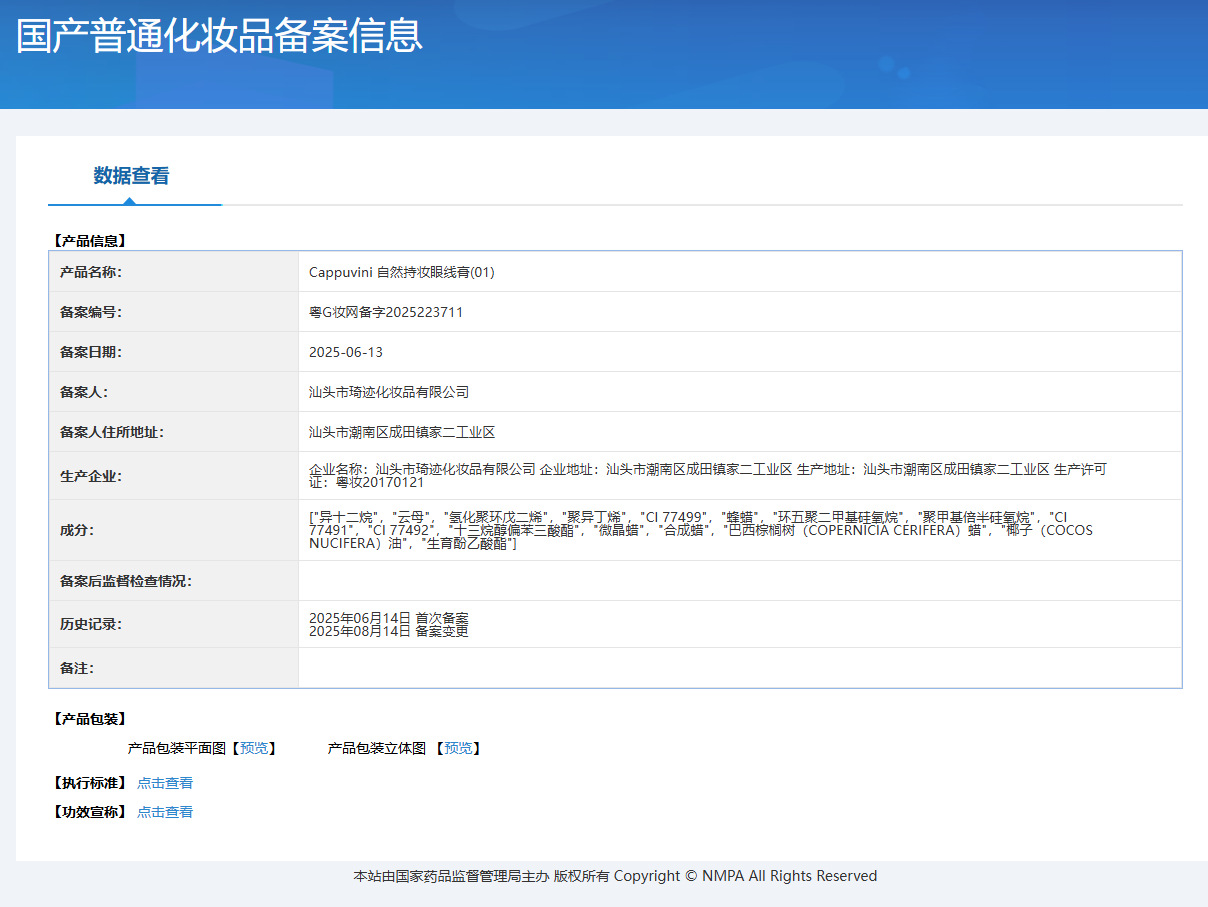The image size is (1208, 907).
Task: Click the 历史记录 label cell
Action: click(174, 624)
